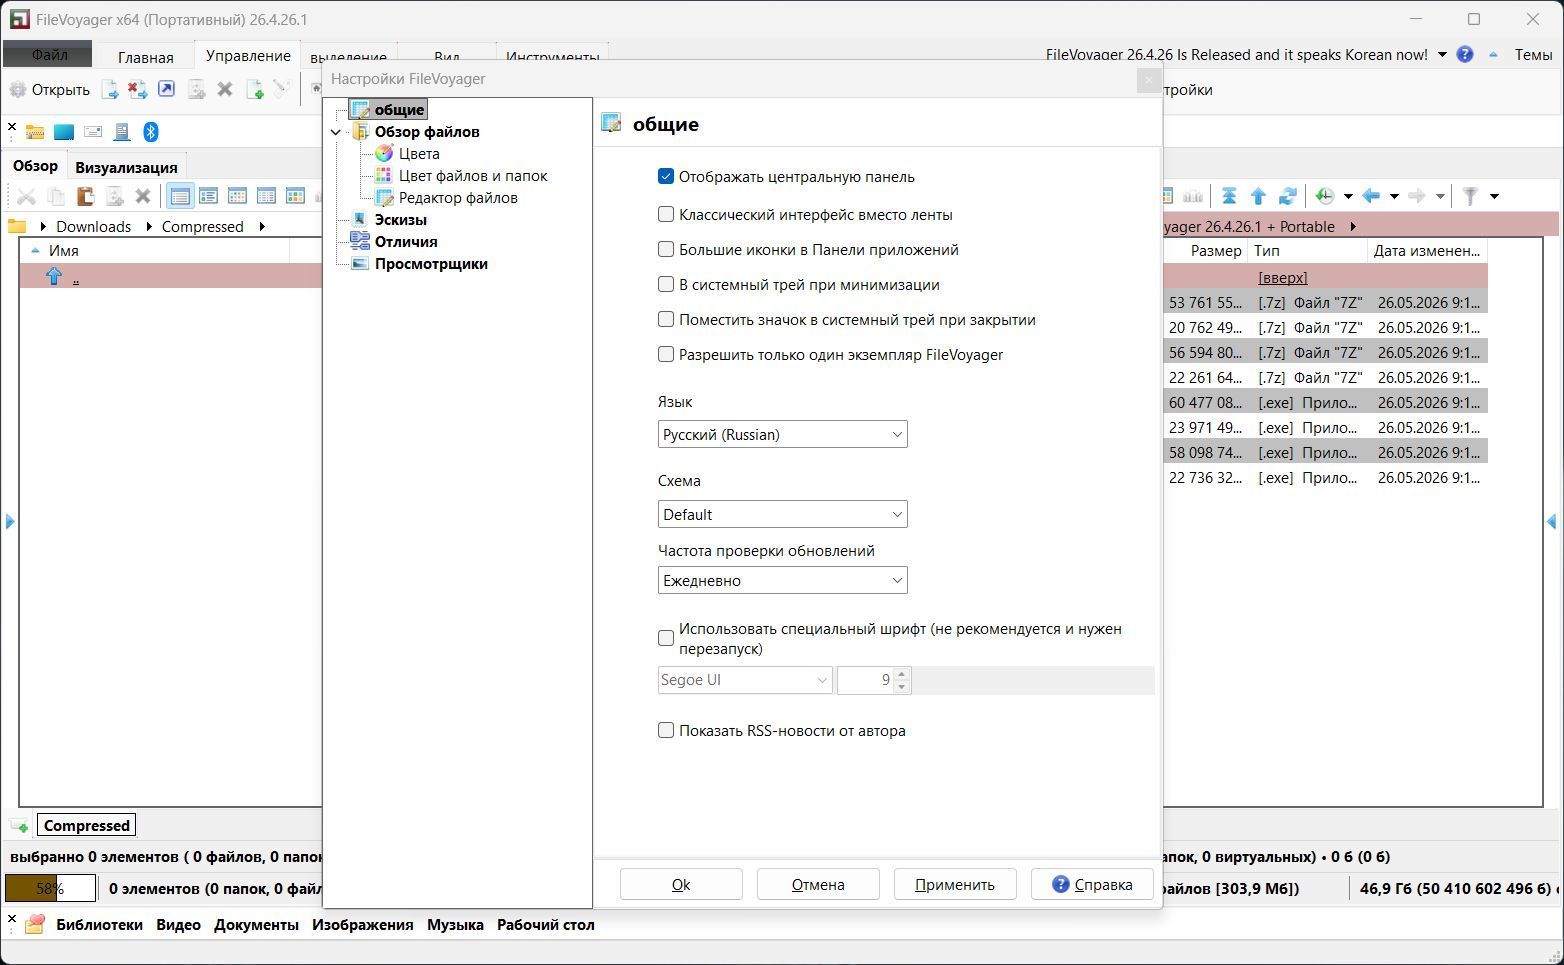
Task: Click the paste clipboard icon in left pane toolbar
Action: pyautogui.click(x=85, y=196)
